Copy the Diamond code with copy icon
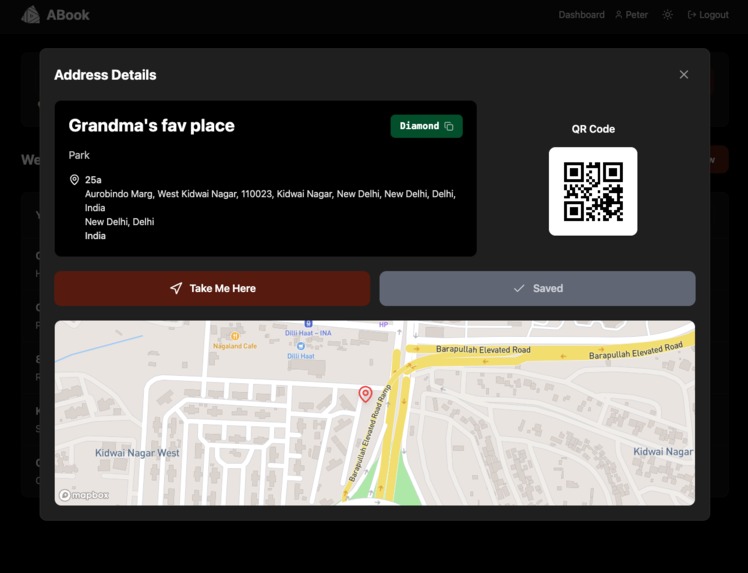The image size is (748, 573). pos(449,126)
